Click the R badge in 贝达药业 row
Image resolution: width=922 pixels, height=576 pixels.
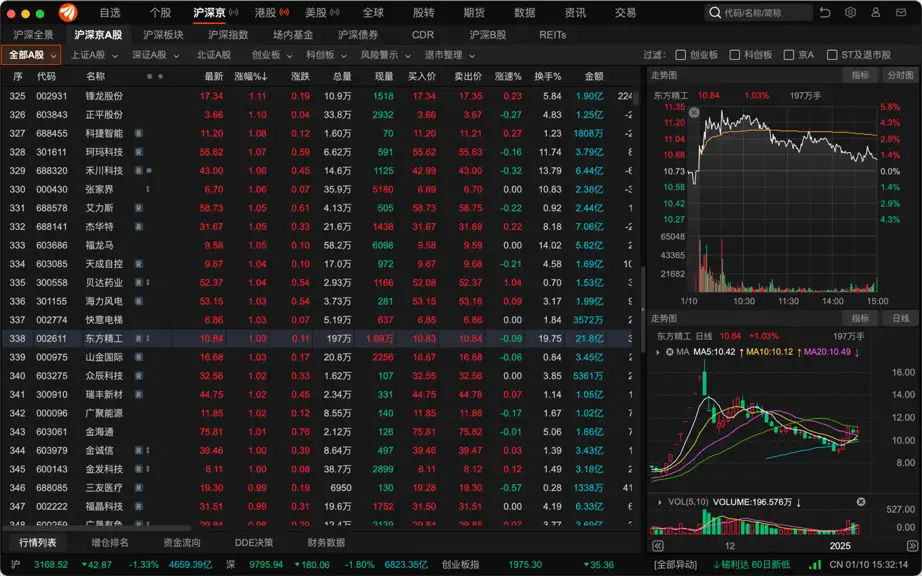(x=138, y=283)
